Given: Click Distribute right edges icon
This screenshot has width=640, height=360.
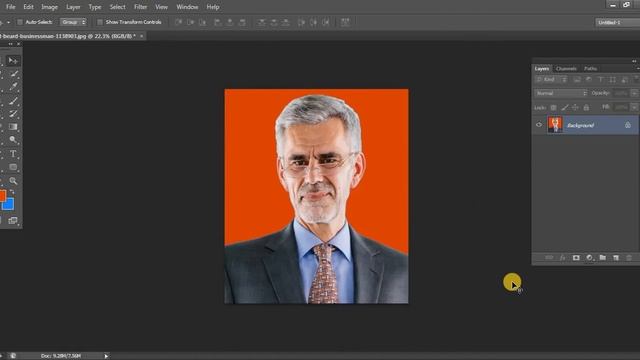Looking at the screenshot, I should (326, 22).
